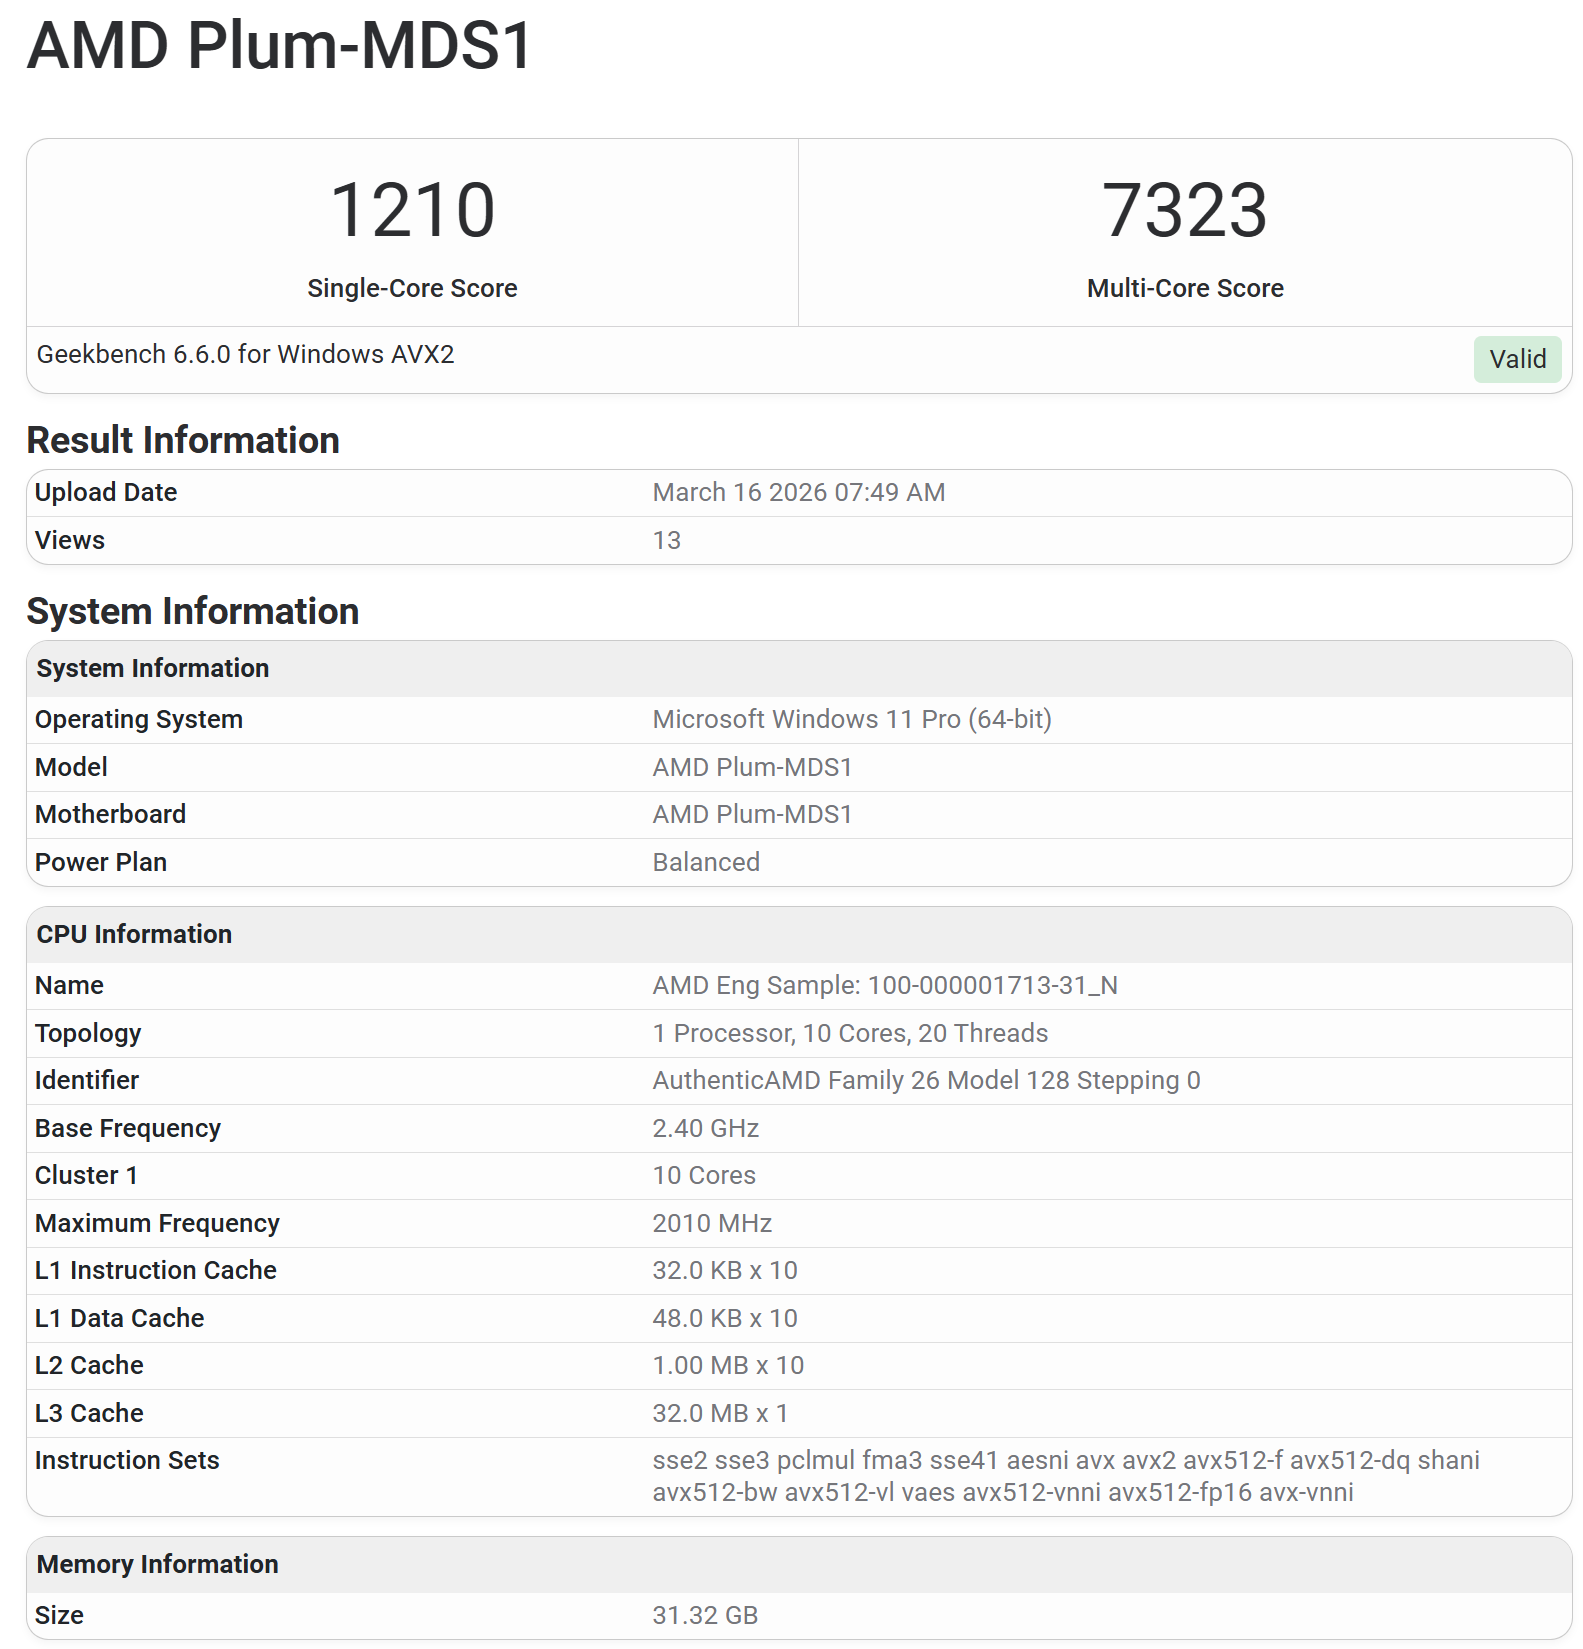Click the upload date March 16 2026 value
This screenshot has height=1649, width=1583.
[x=798, y=492]
